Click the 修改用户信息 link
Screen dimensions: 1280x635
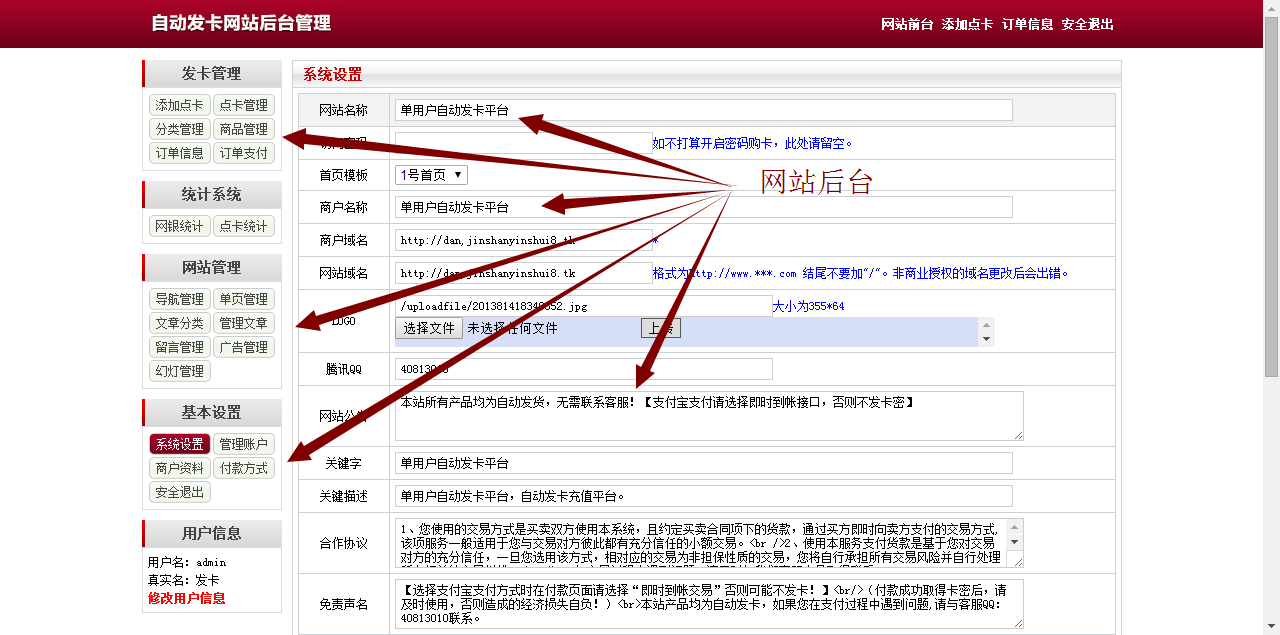pyautogui.click(x=187, y=598)
